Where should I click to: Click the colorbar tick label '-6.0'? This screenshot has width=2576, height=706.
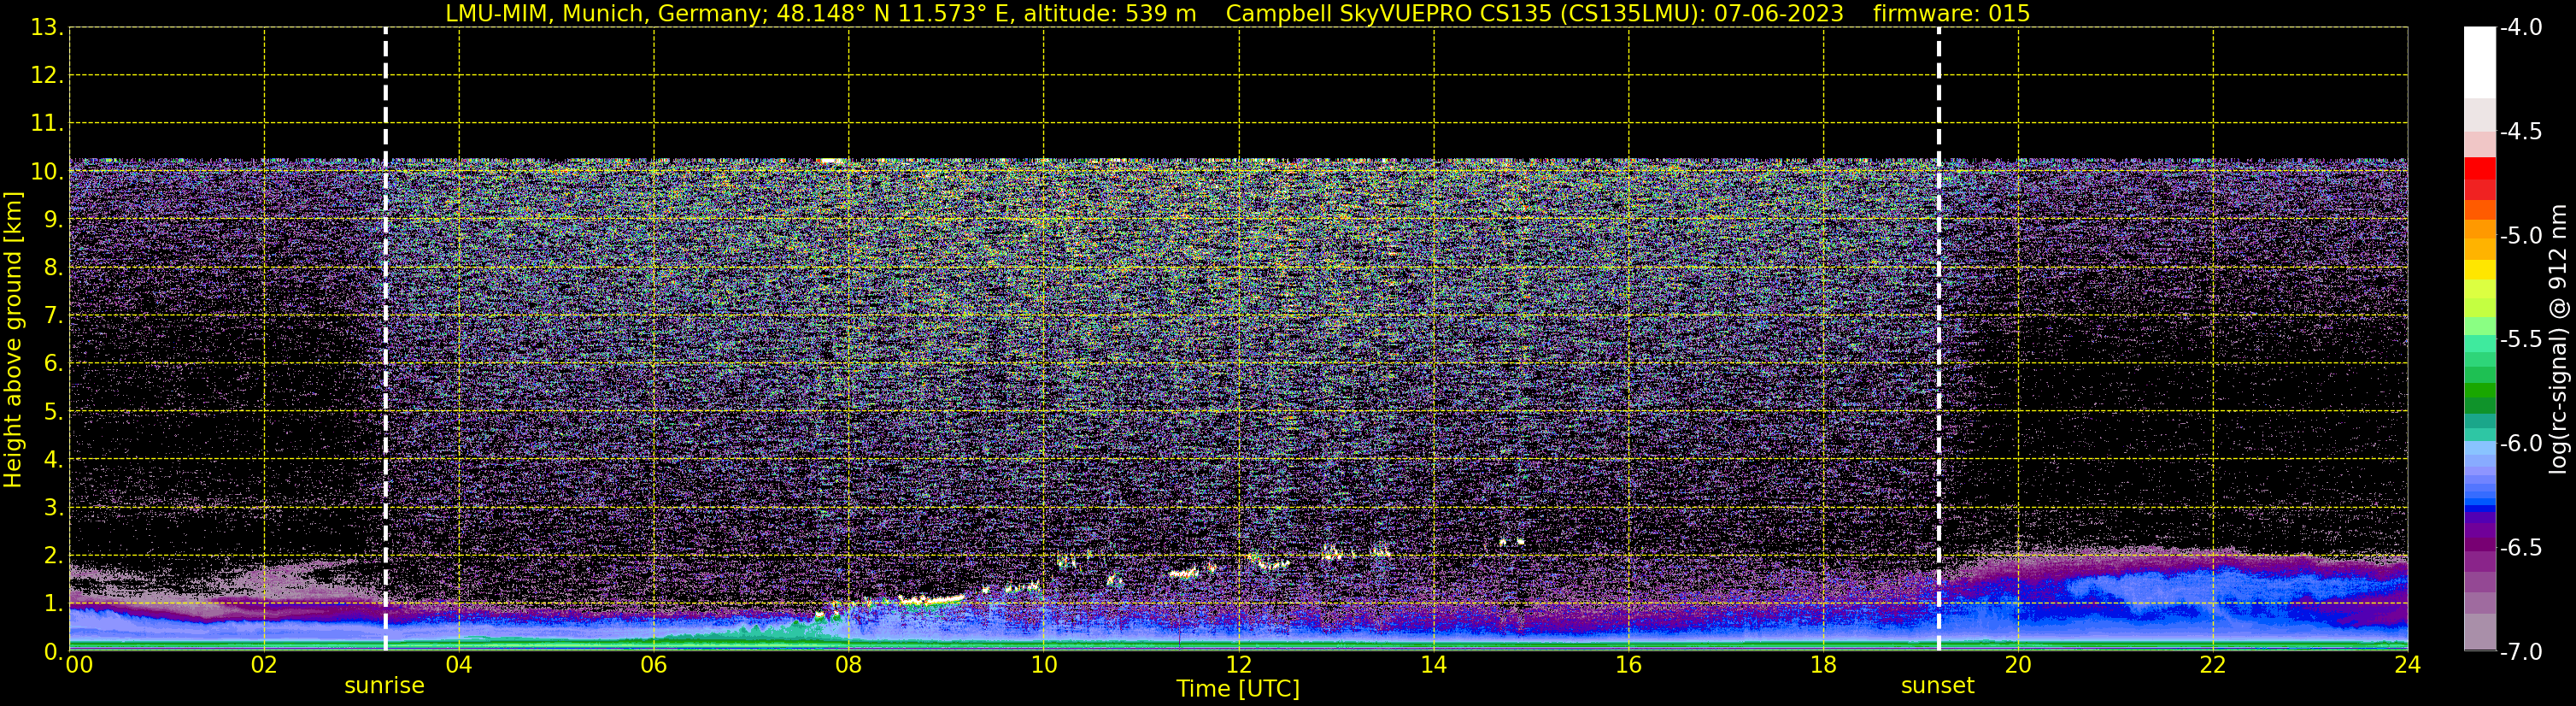click(2521, 444)
